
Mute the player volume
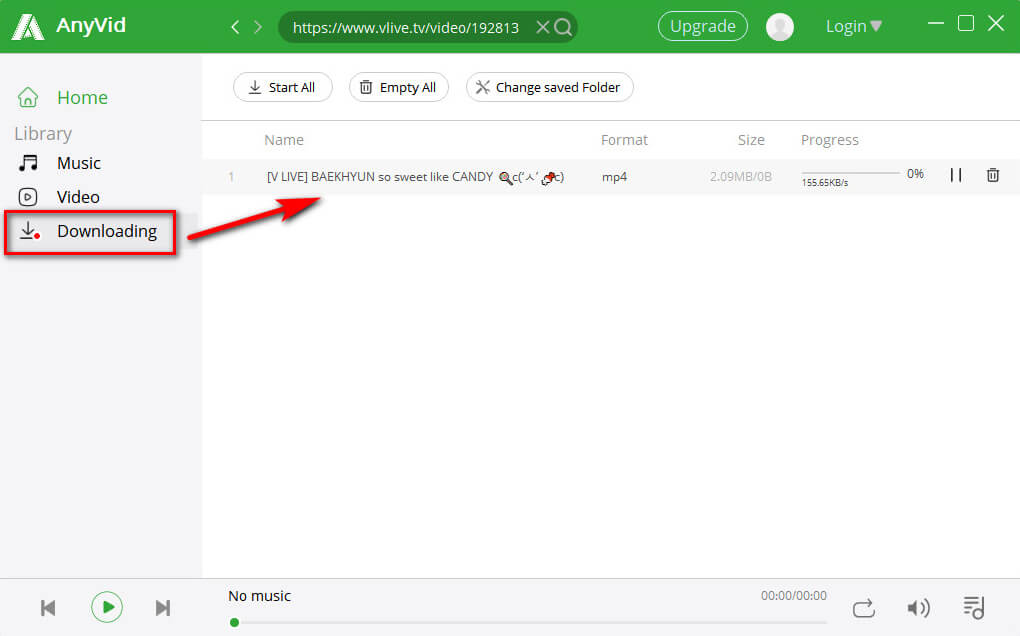click(917, 607)
